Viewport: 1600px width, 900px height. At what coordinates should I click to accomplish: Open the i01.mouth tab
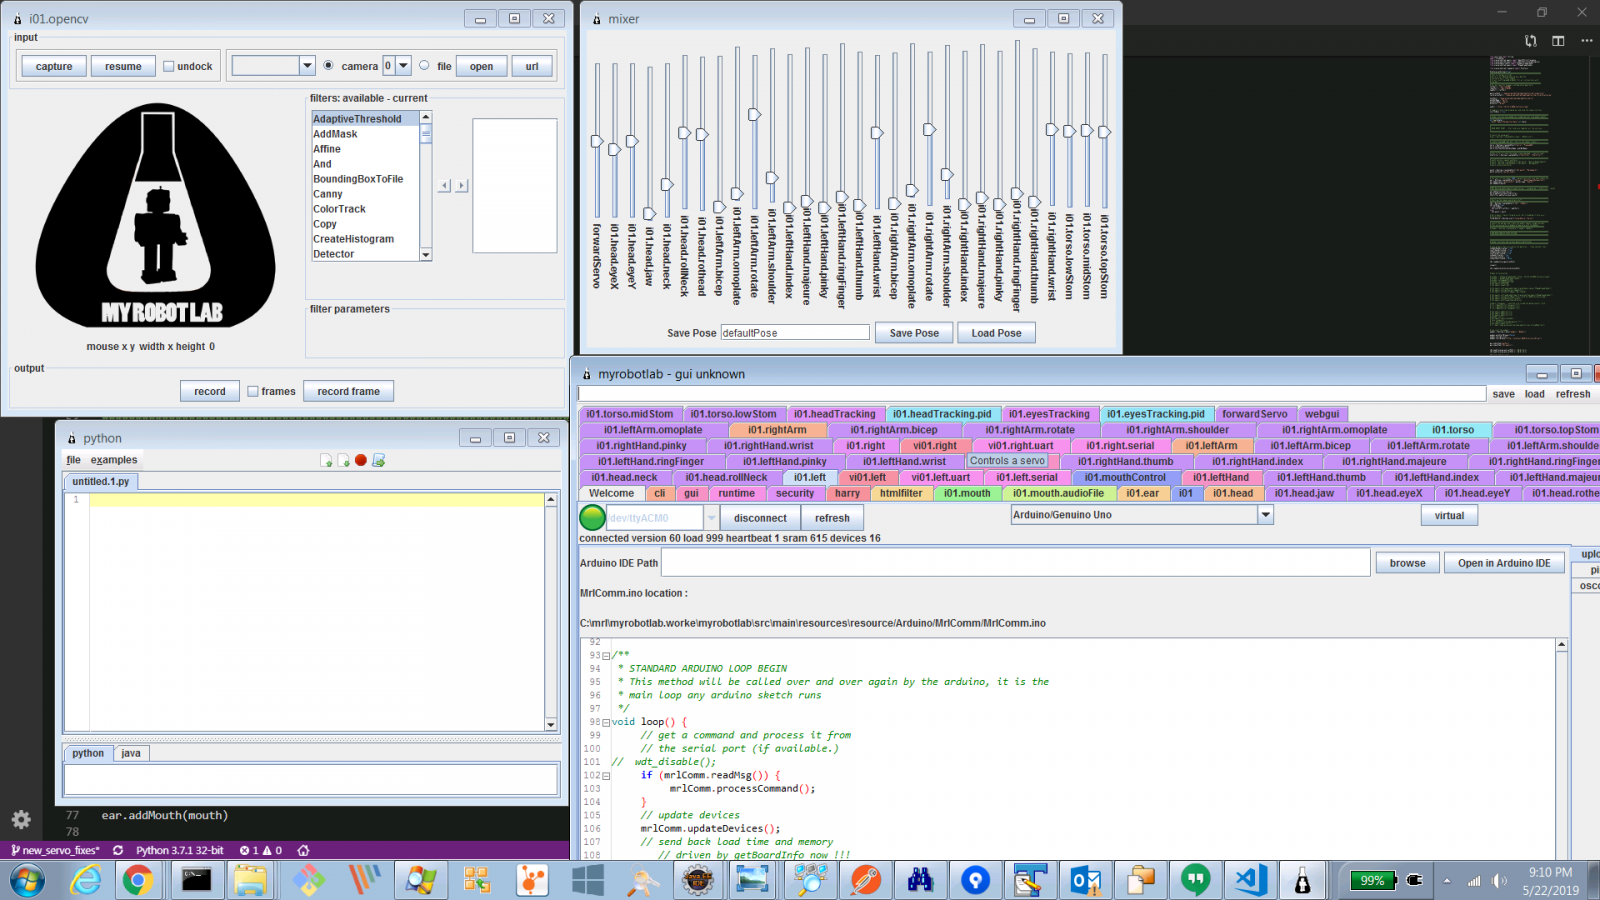[x=967, y=493]
